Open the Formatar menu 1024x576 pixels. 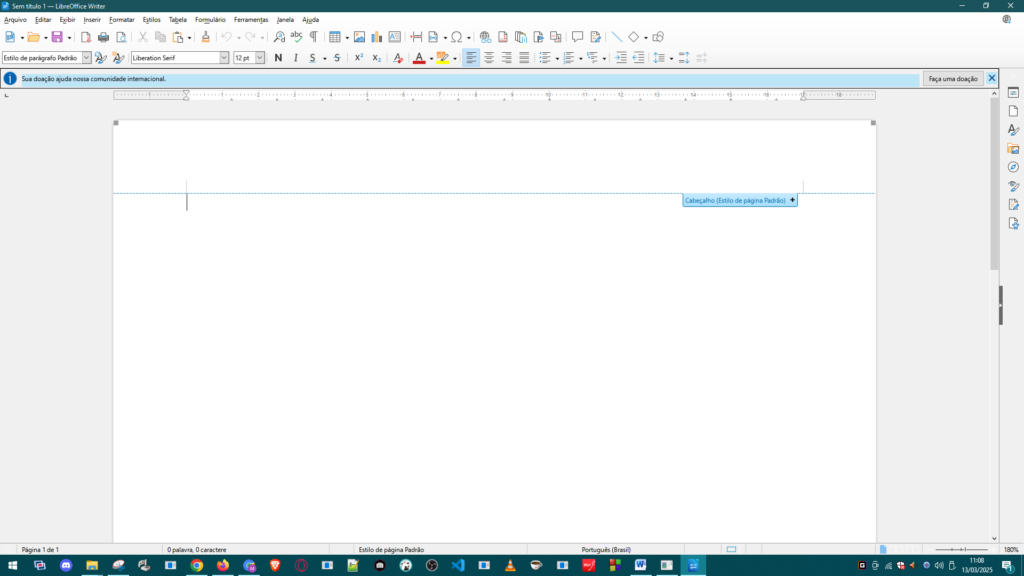[x=121, y=19]
